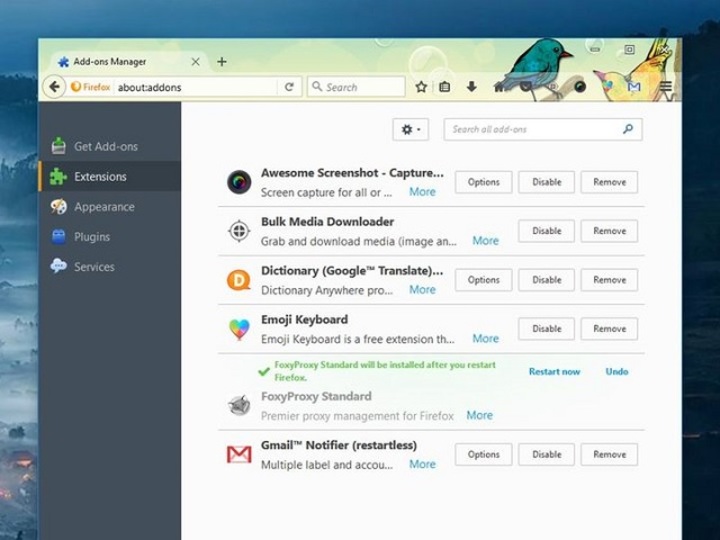The image size is (720, 540).
Task: Click the Awesome Screenshot toolbar icon
Action: point(580,87)
